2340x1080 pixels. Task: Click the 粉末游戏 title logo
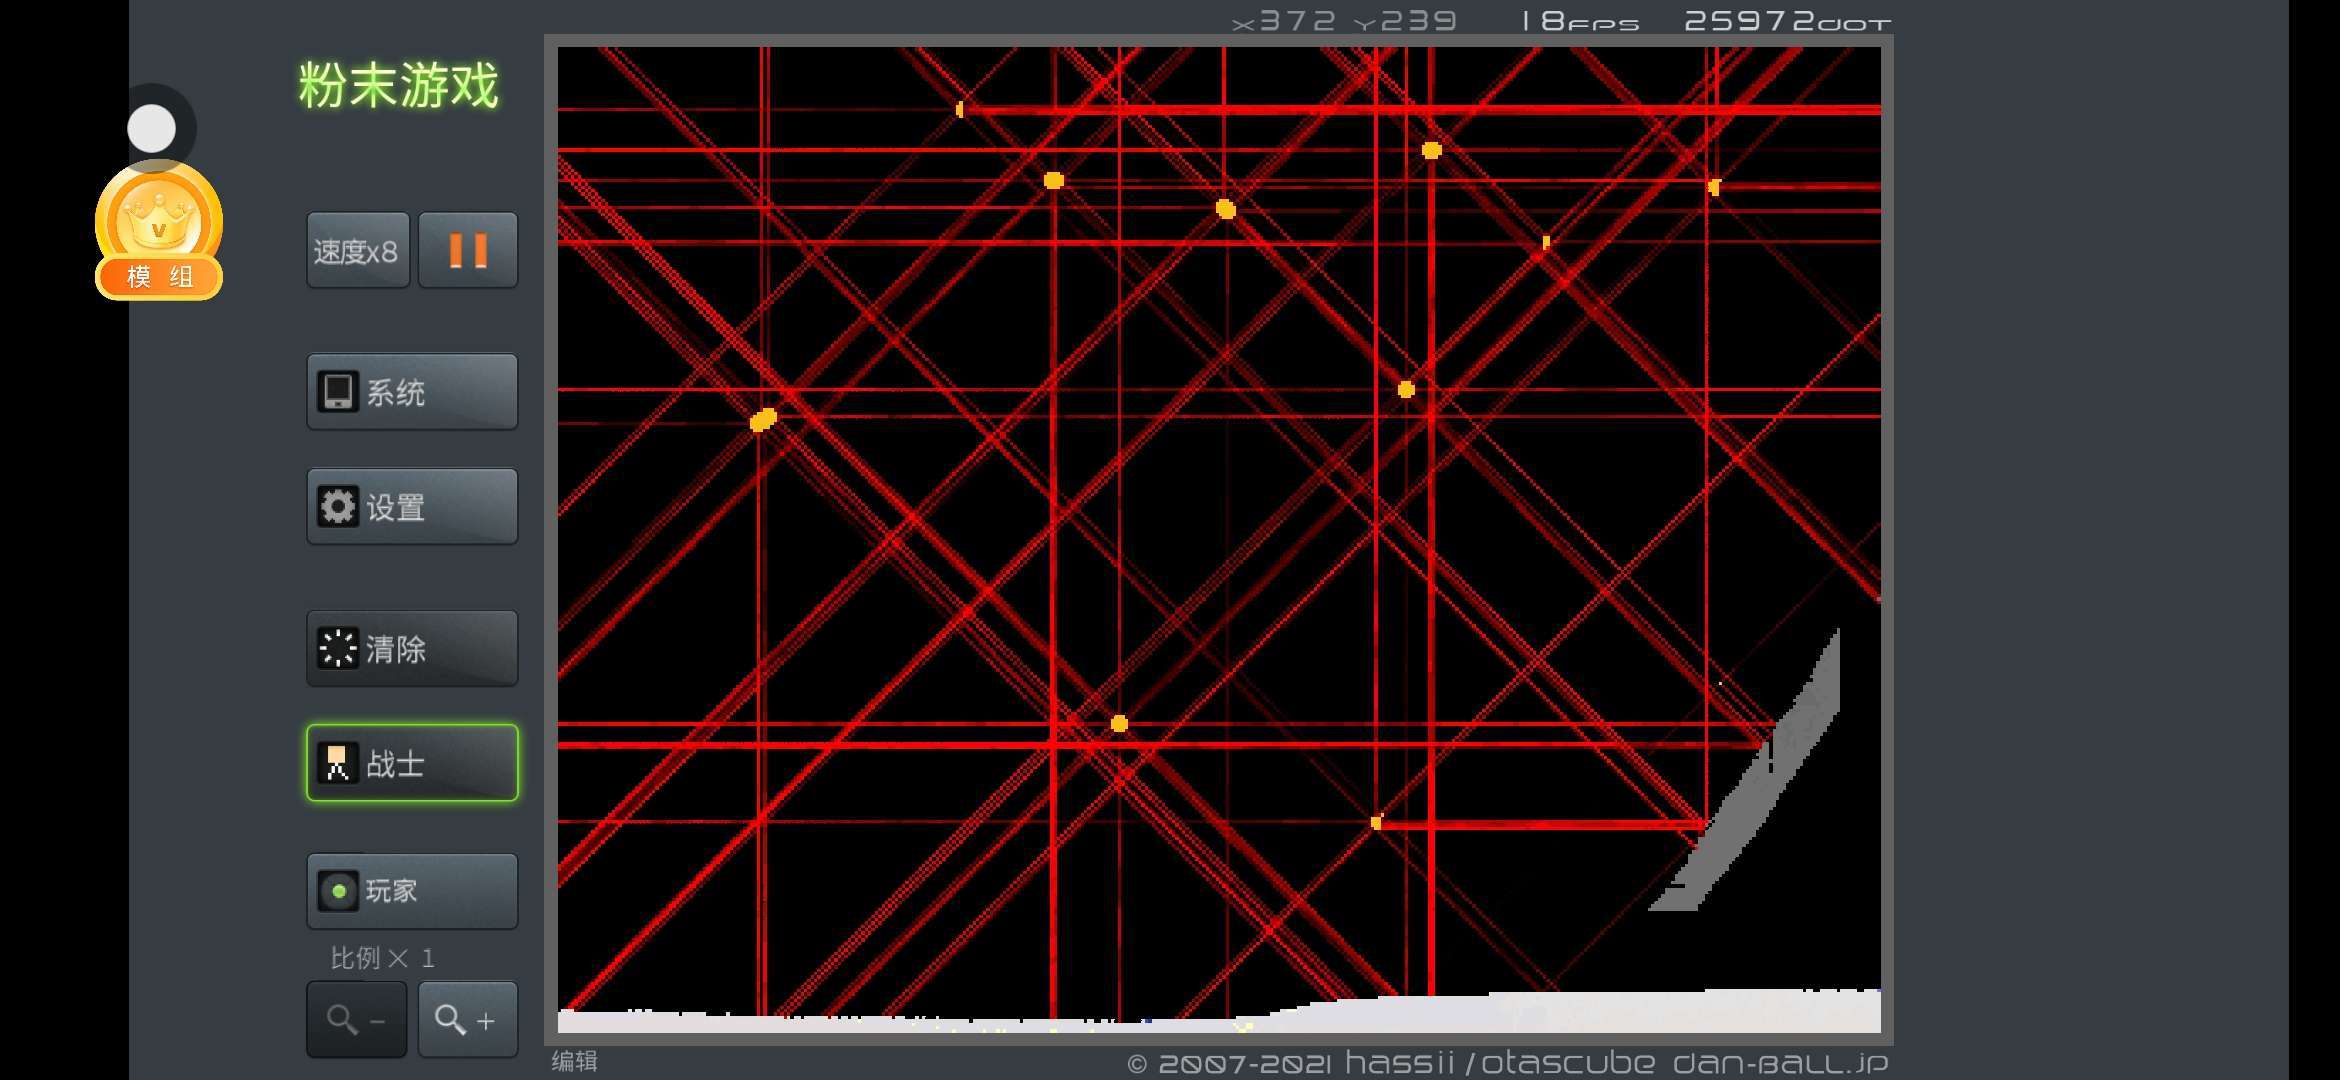[x=398, y=85]
